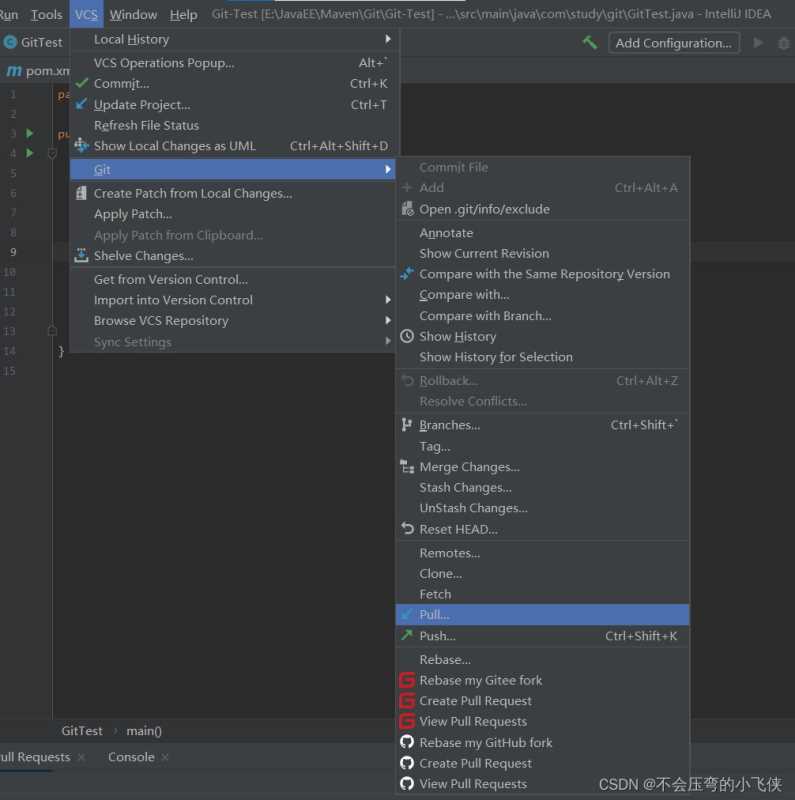Toggle the code fold marker on line 13
Image resolution: width=795 pixels, height=800 pixels.
52,331
